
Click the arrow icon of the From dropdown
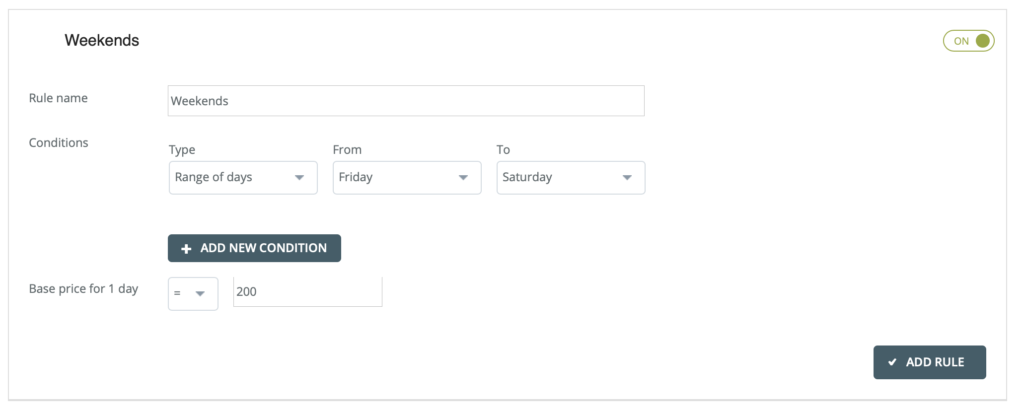pyautogui.click(x=463, y=178)
